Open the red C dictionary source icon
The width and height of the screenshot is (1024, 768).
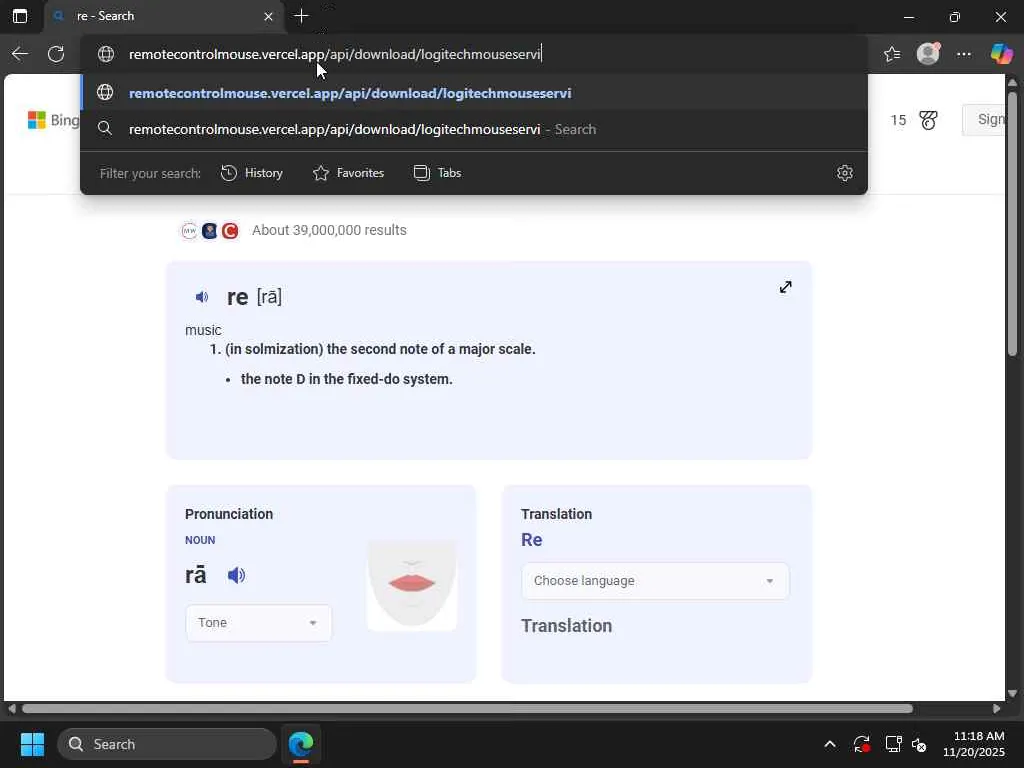230,231
